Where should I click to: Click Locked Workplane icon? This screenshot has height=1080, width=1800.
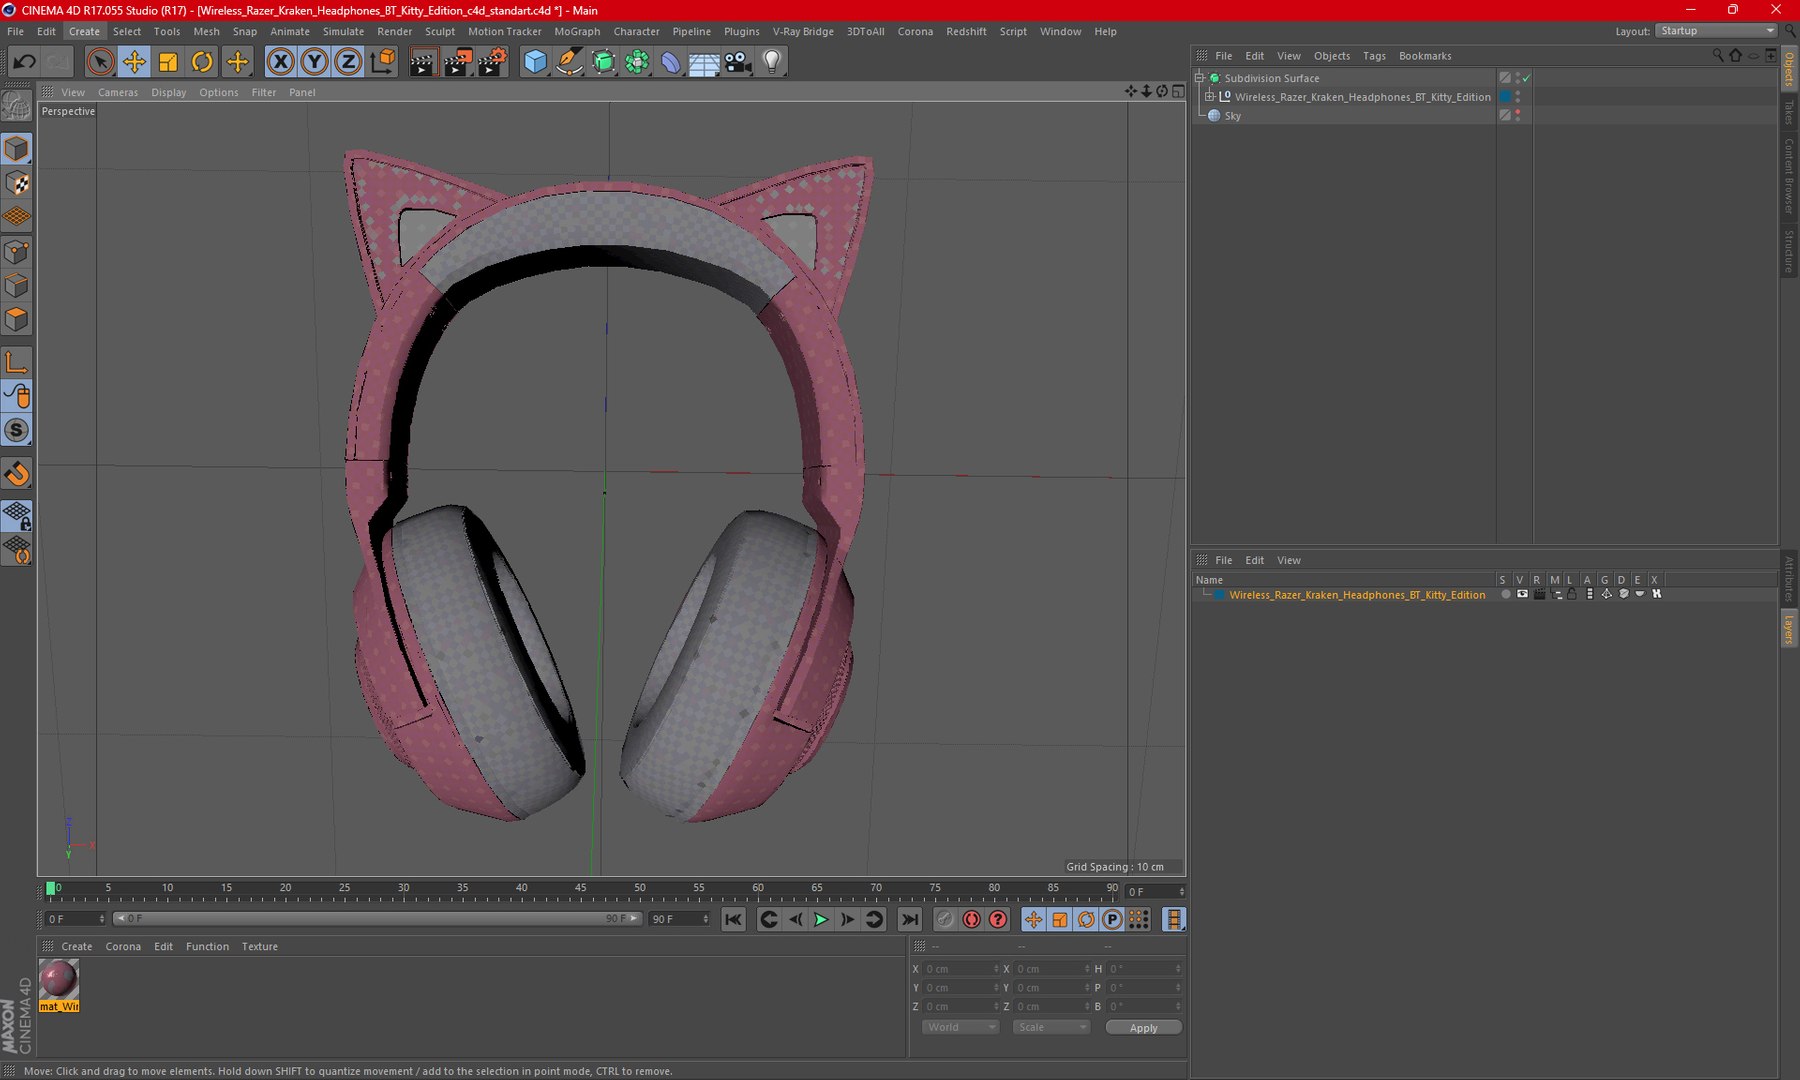[17, 516]
